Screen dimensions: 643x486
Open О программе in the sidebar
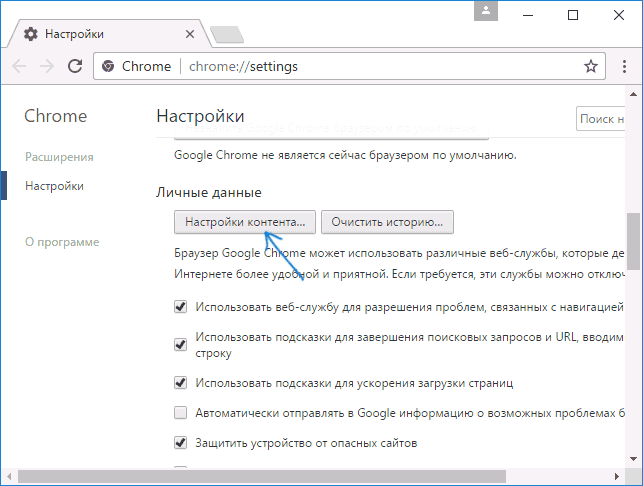62,242
